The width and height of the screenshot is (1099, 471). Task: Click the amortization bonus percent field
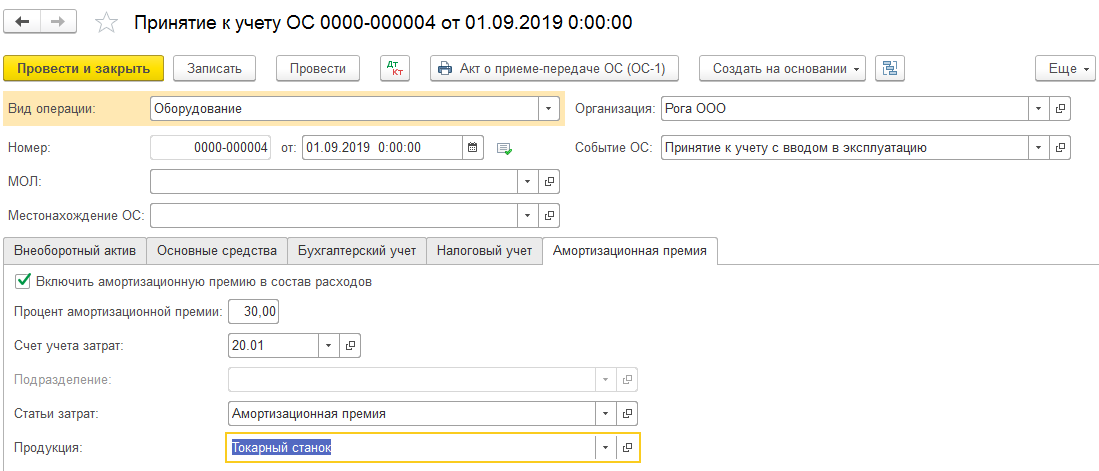[254, 312]
